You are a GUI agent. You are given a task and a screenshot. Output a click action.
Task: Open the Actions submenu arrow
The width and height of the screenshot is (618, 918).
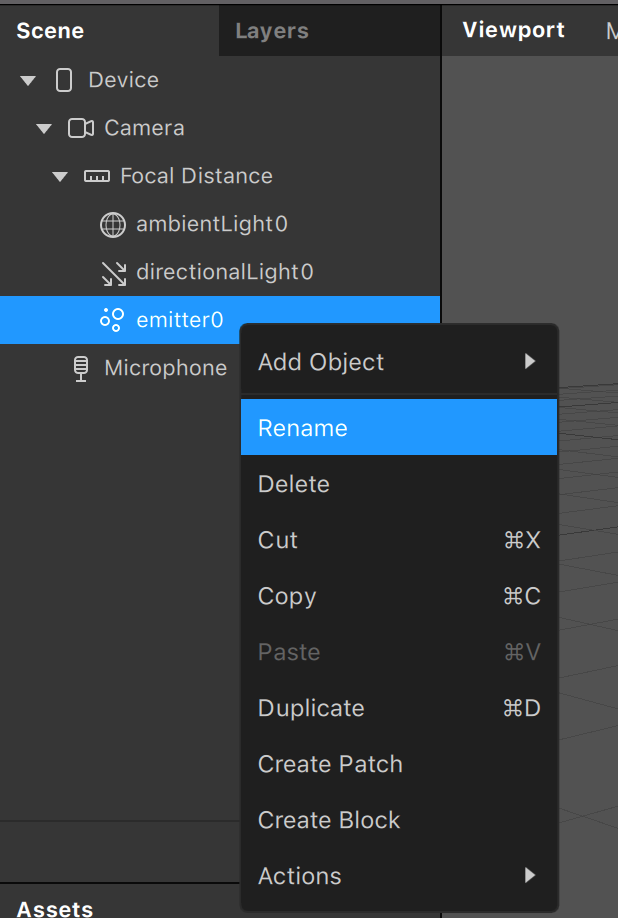pyautogui.click(x=530, y=876)
